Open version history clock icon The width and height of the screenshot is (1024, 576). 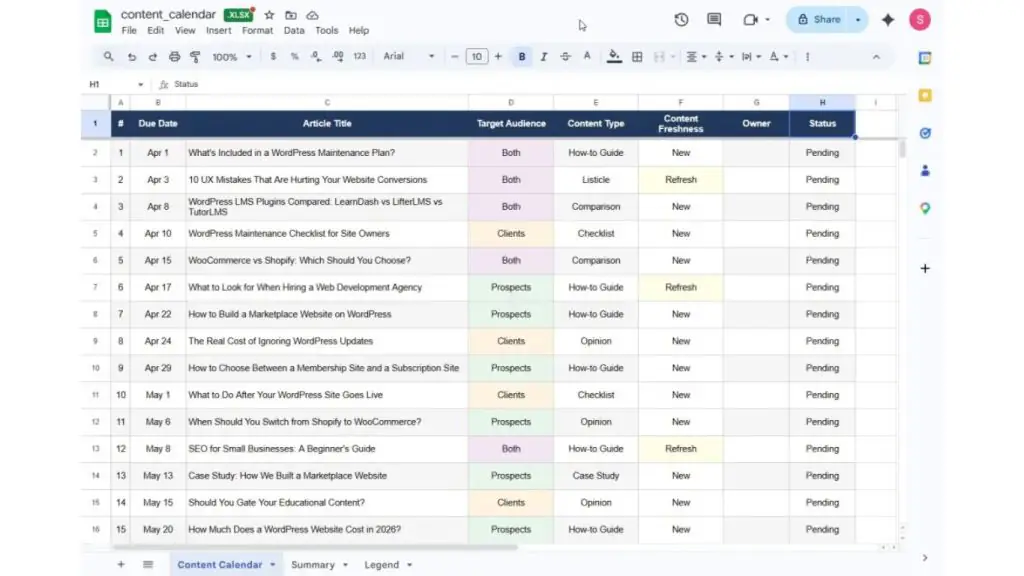point(681,20)
